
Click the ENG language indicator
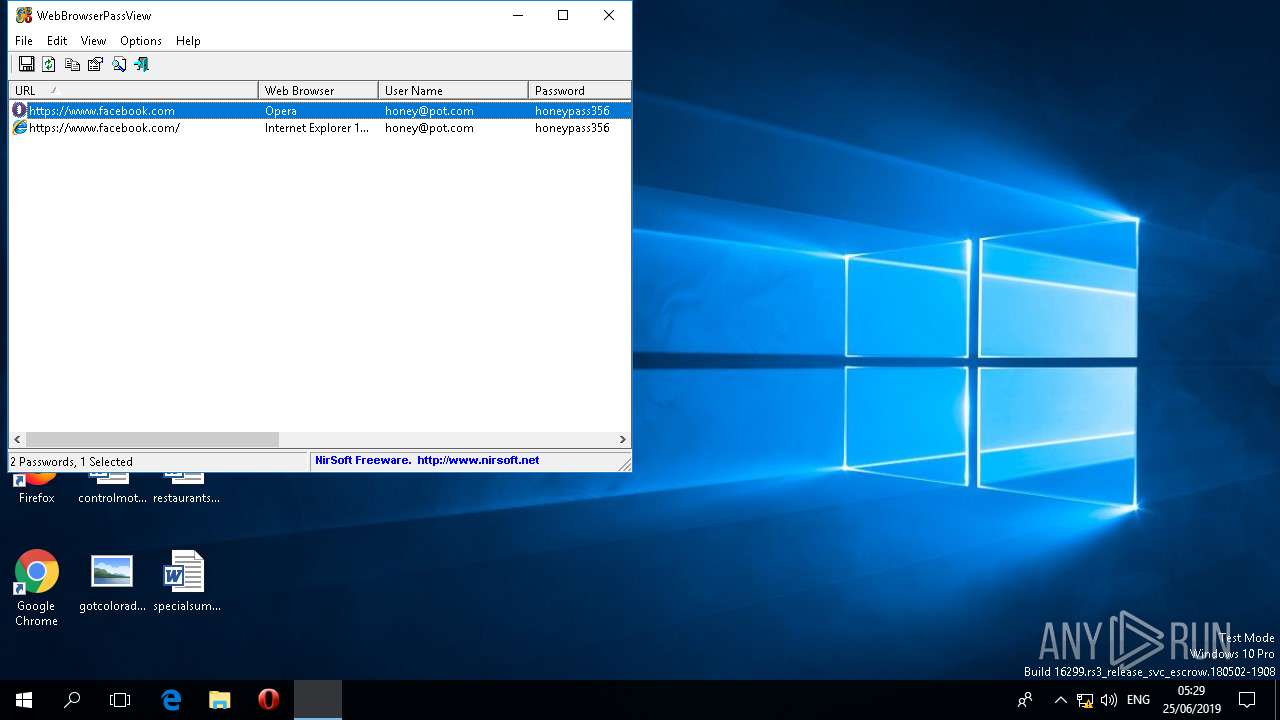1138,700
